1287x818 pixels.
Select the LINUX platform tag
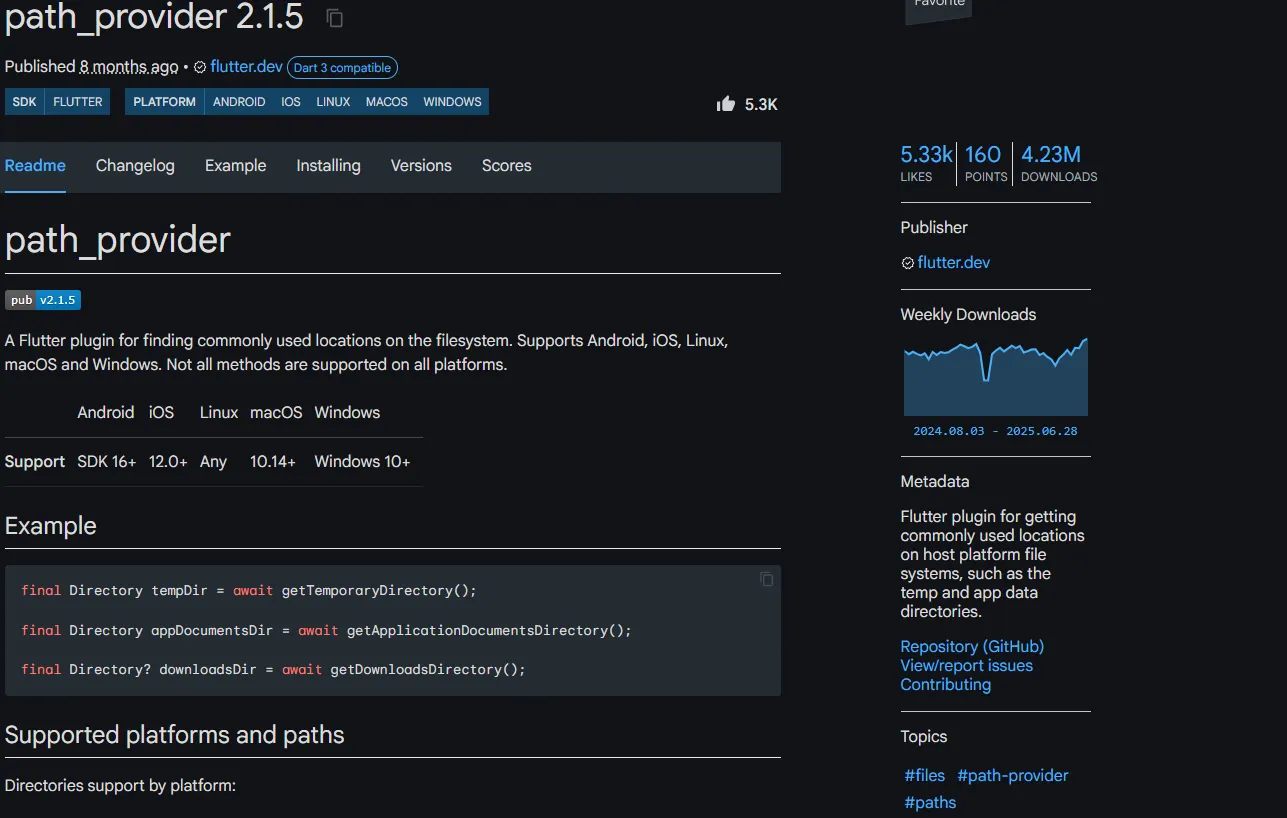tap(333, 102)
